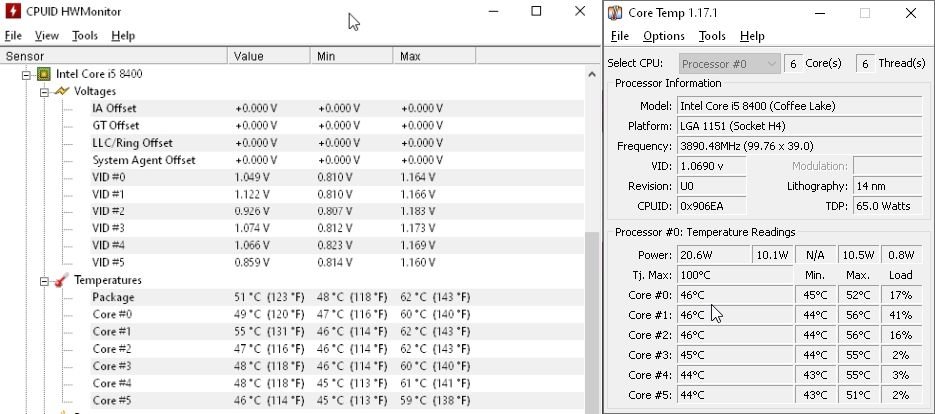Click the empty Modulation field
Viewport: 935px width, 414px height.
pyautogui.click(x=887, y=166)
